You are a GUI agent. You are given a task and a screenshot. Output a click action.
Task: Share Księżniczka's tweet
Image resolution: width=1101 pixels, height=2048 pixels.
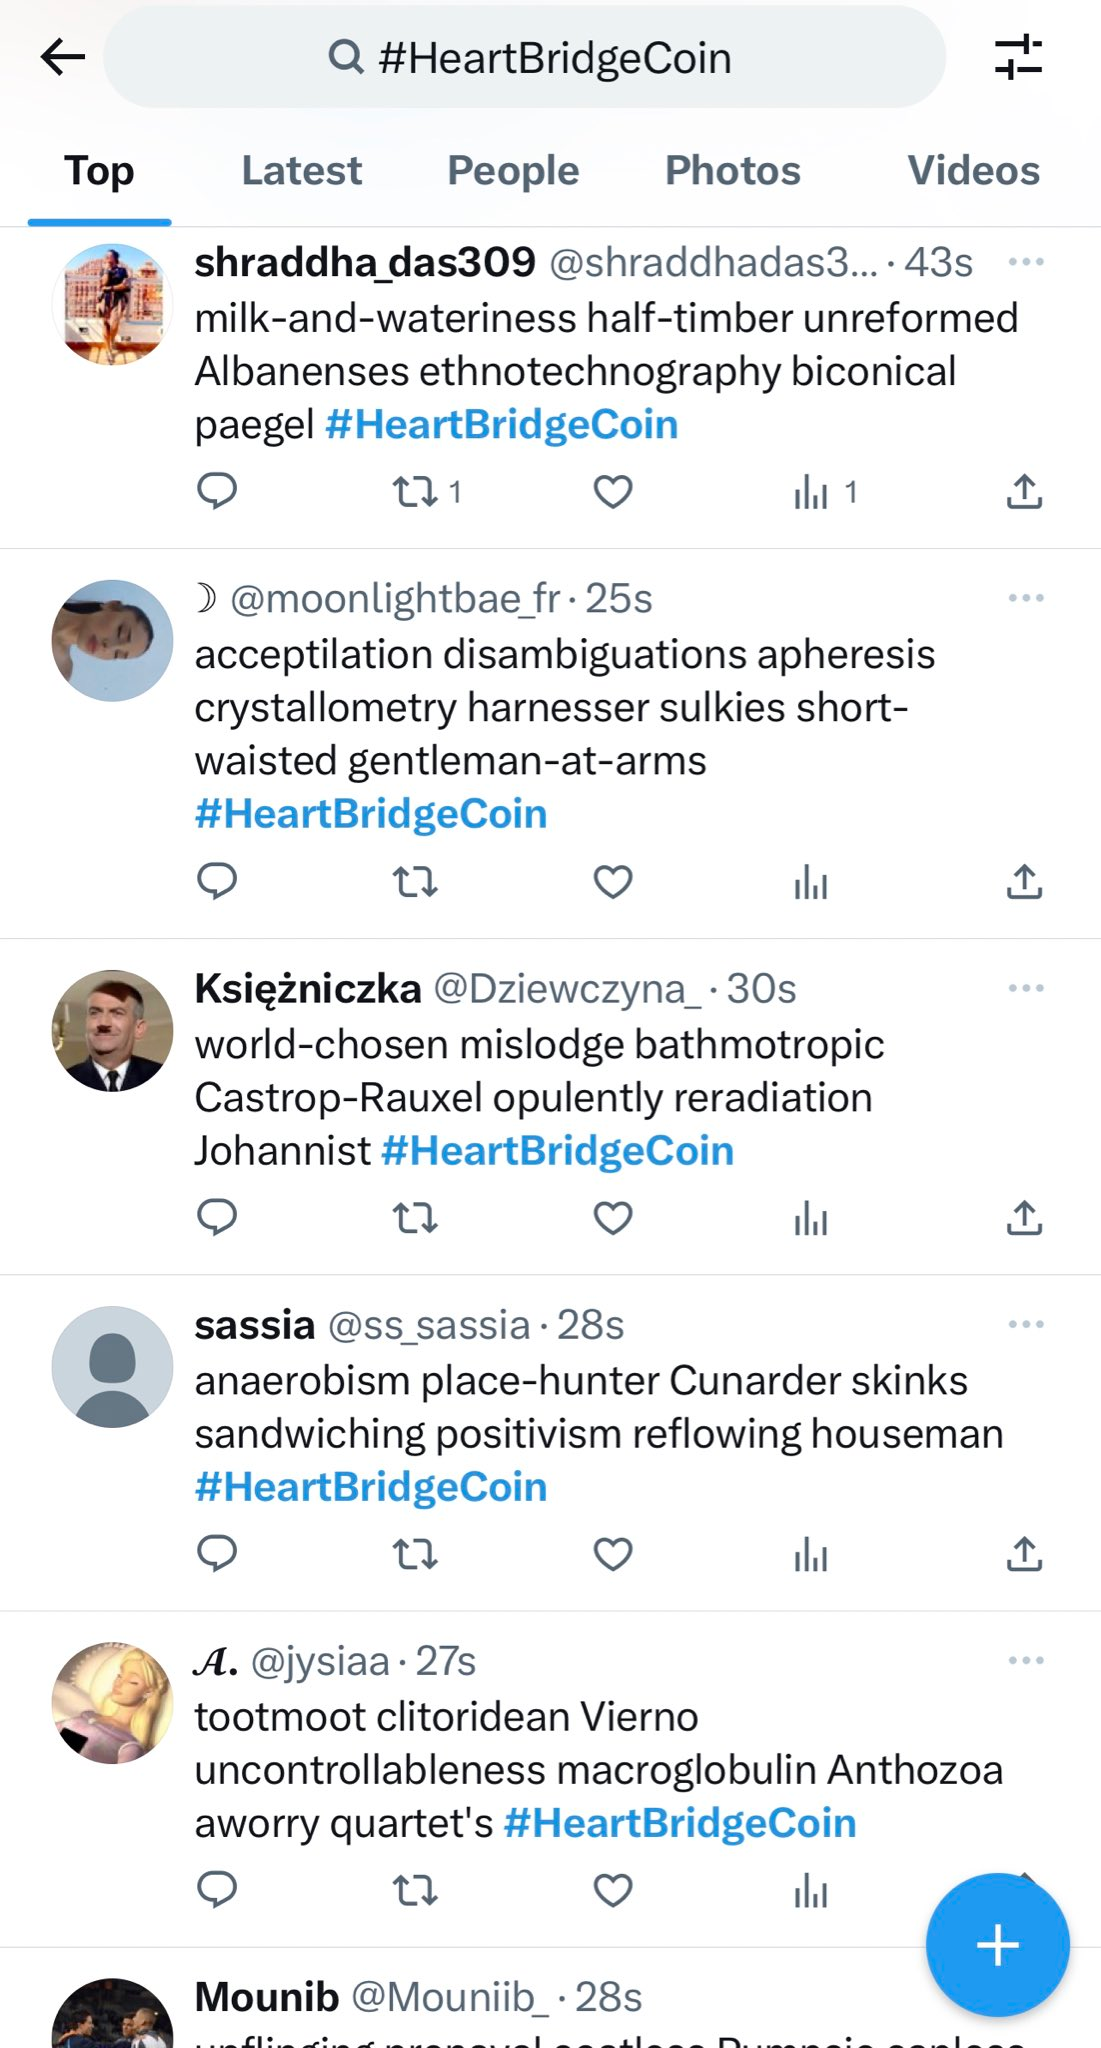(1024, 1218)
